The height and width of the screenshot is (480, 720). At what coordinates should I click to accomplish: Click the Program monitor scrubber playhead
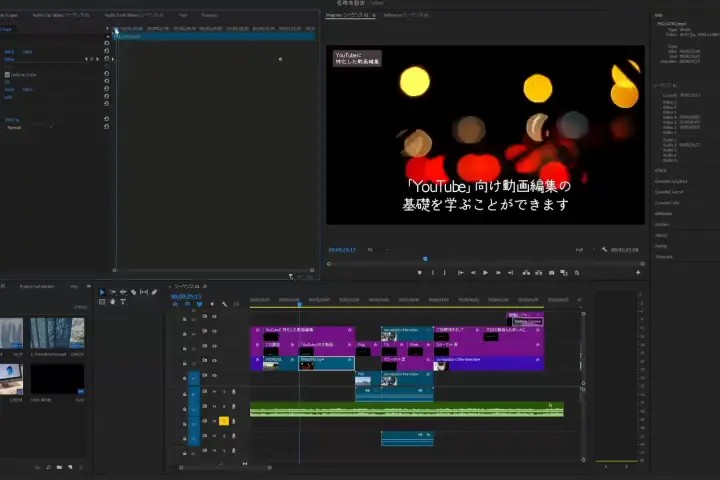[x=425, y=259]
